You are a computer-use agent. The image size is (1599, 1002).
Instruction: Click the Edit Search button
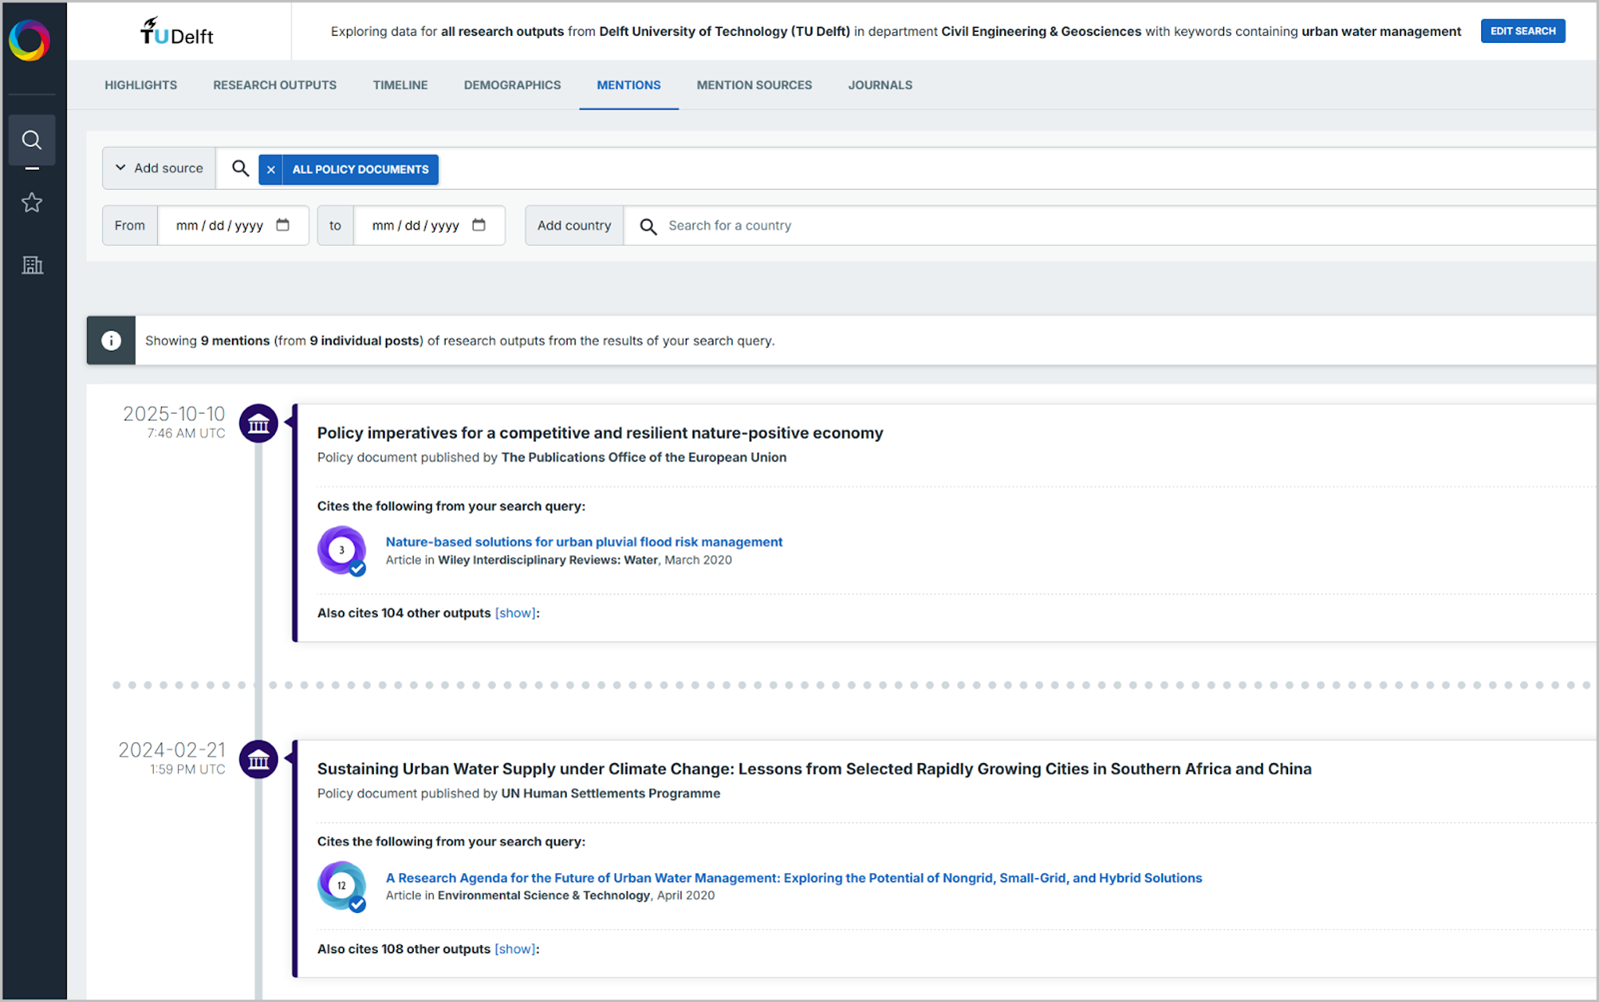click(x=1522, y=31)
